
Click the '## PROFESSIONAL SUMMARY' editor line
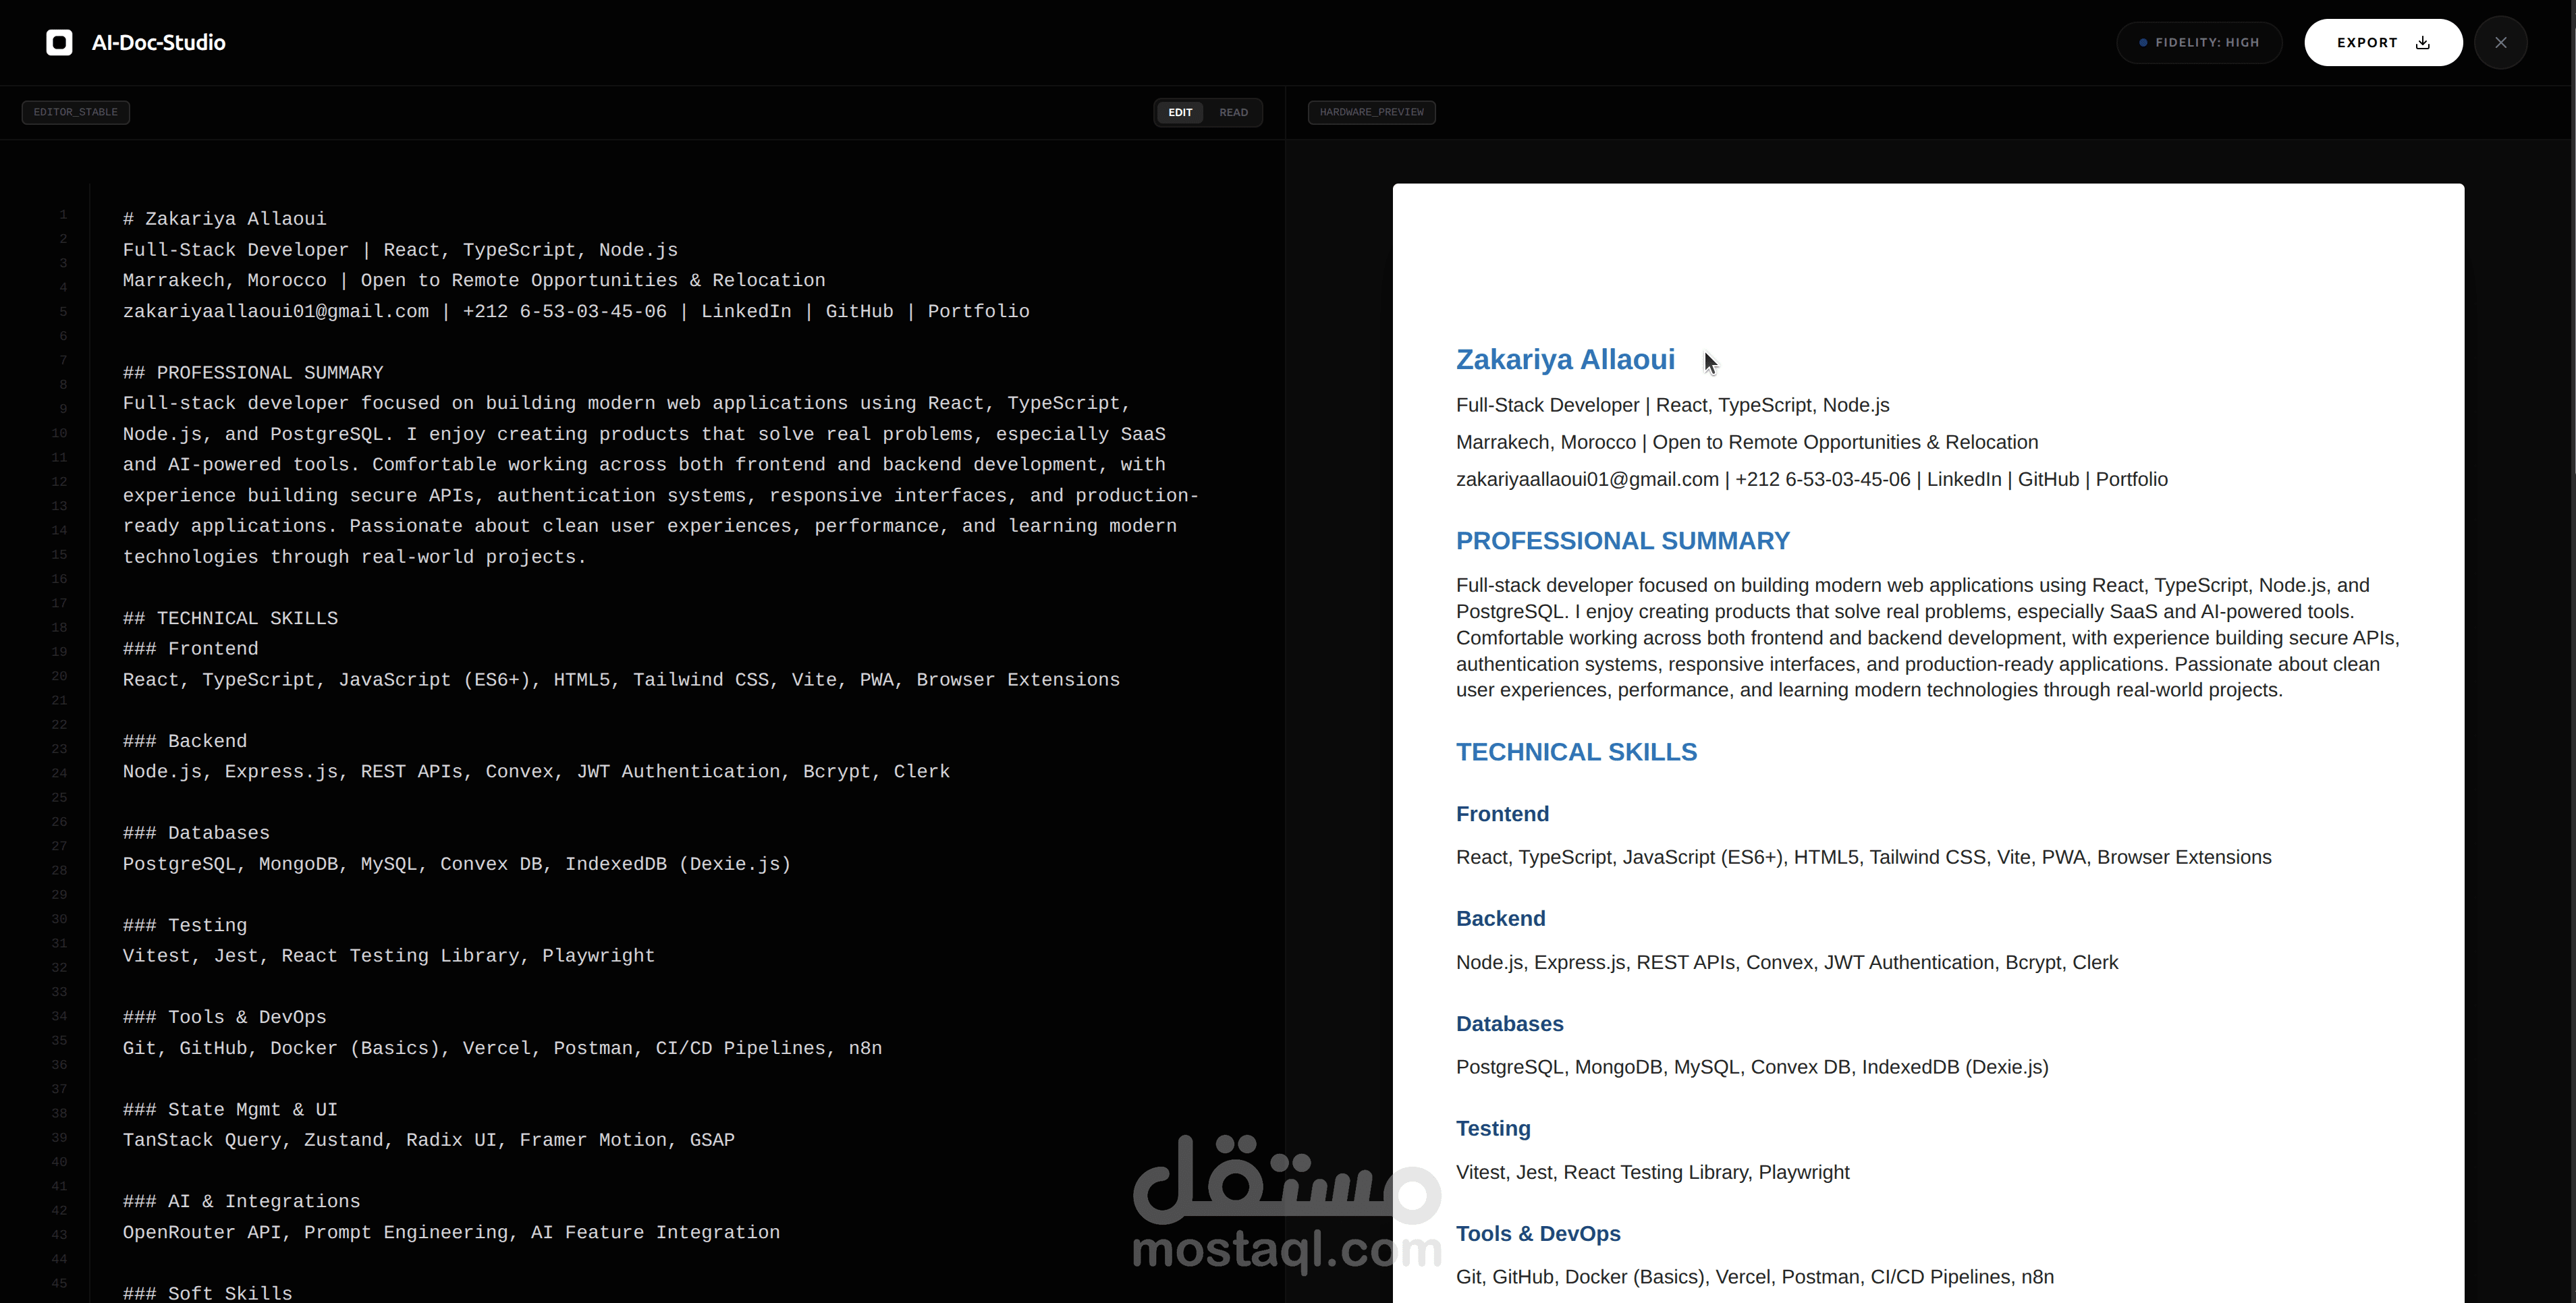pyautogui.click(x=253, y=373)
